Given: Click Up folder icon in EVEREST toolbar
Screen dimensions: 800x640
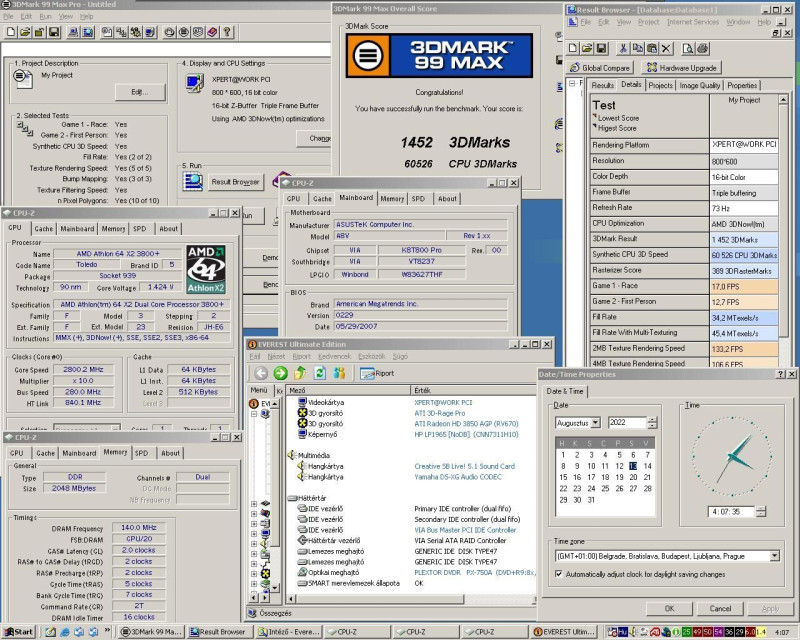Looking at the screenshot, I should (299, 373).
